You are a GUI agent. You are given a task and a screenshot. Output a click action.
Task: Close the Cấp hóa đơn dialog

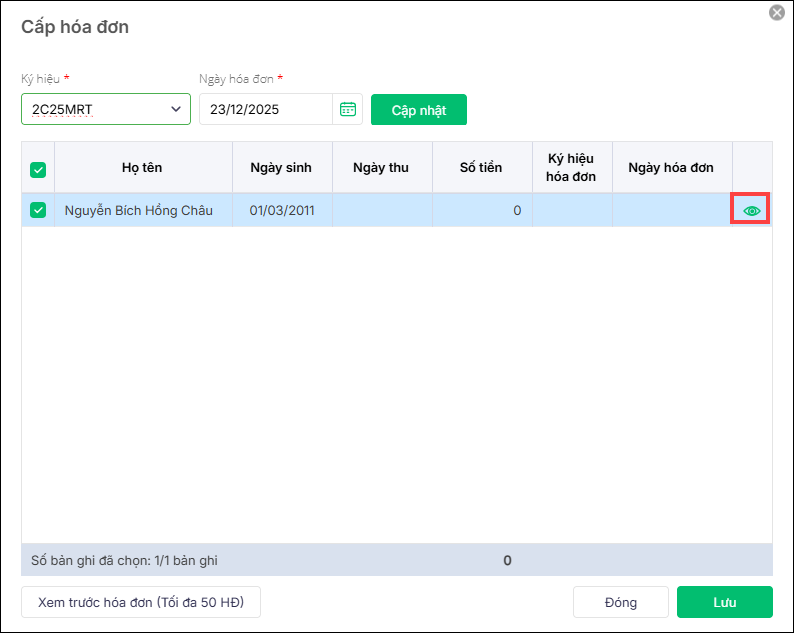[776, 13]
